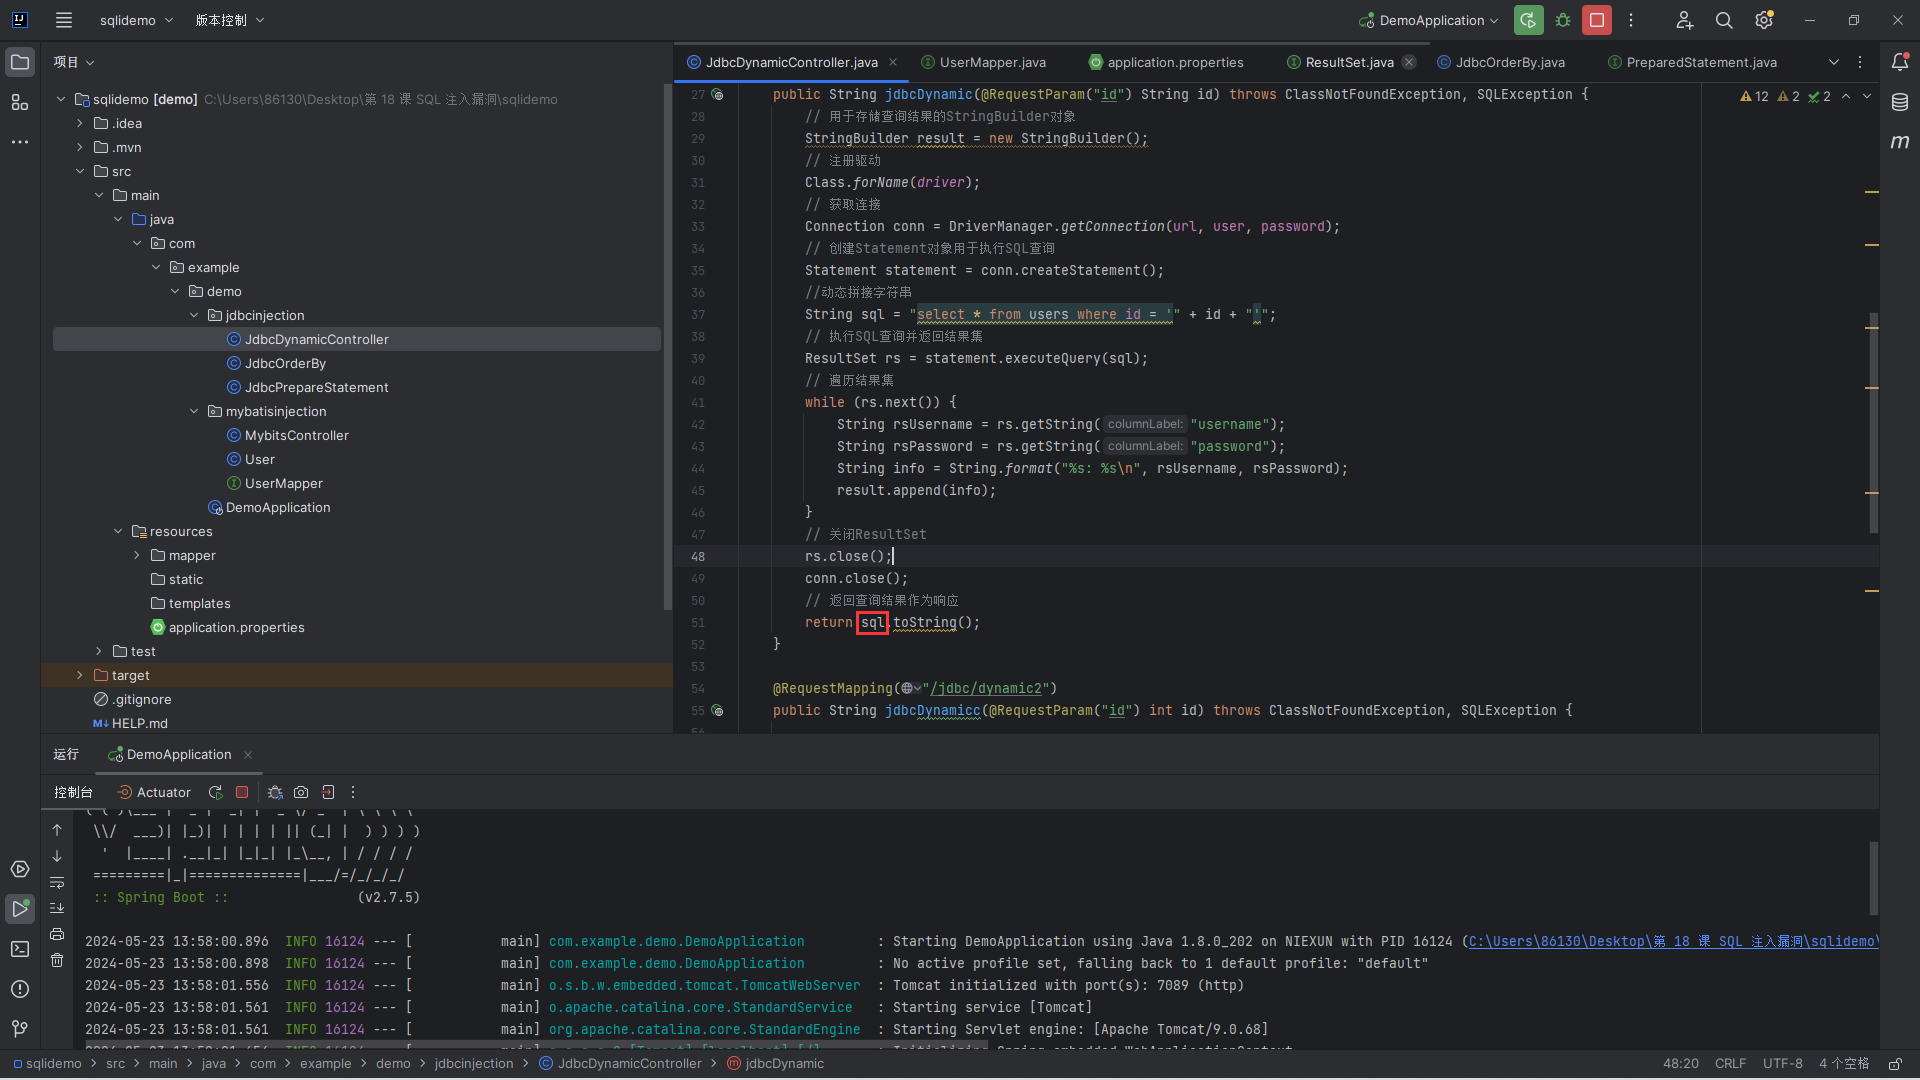Toggle read-only lock in status bar

pyautogui.click(x=1895, y=1063)
